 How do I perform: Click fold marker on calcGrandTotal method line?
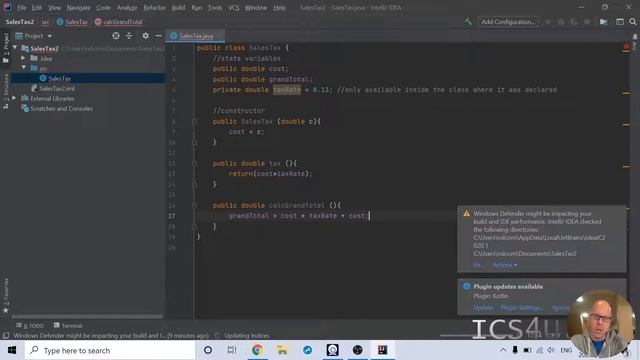point(195,205)
